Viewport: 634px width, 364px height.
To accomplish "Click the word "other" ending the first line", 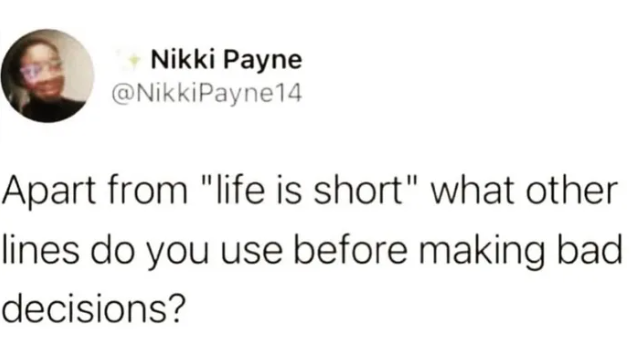I will 572,190.
